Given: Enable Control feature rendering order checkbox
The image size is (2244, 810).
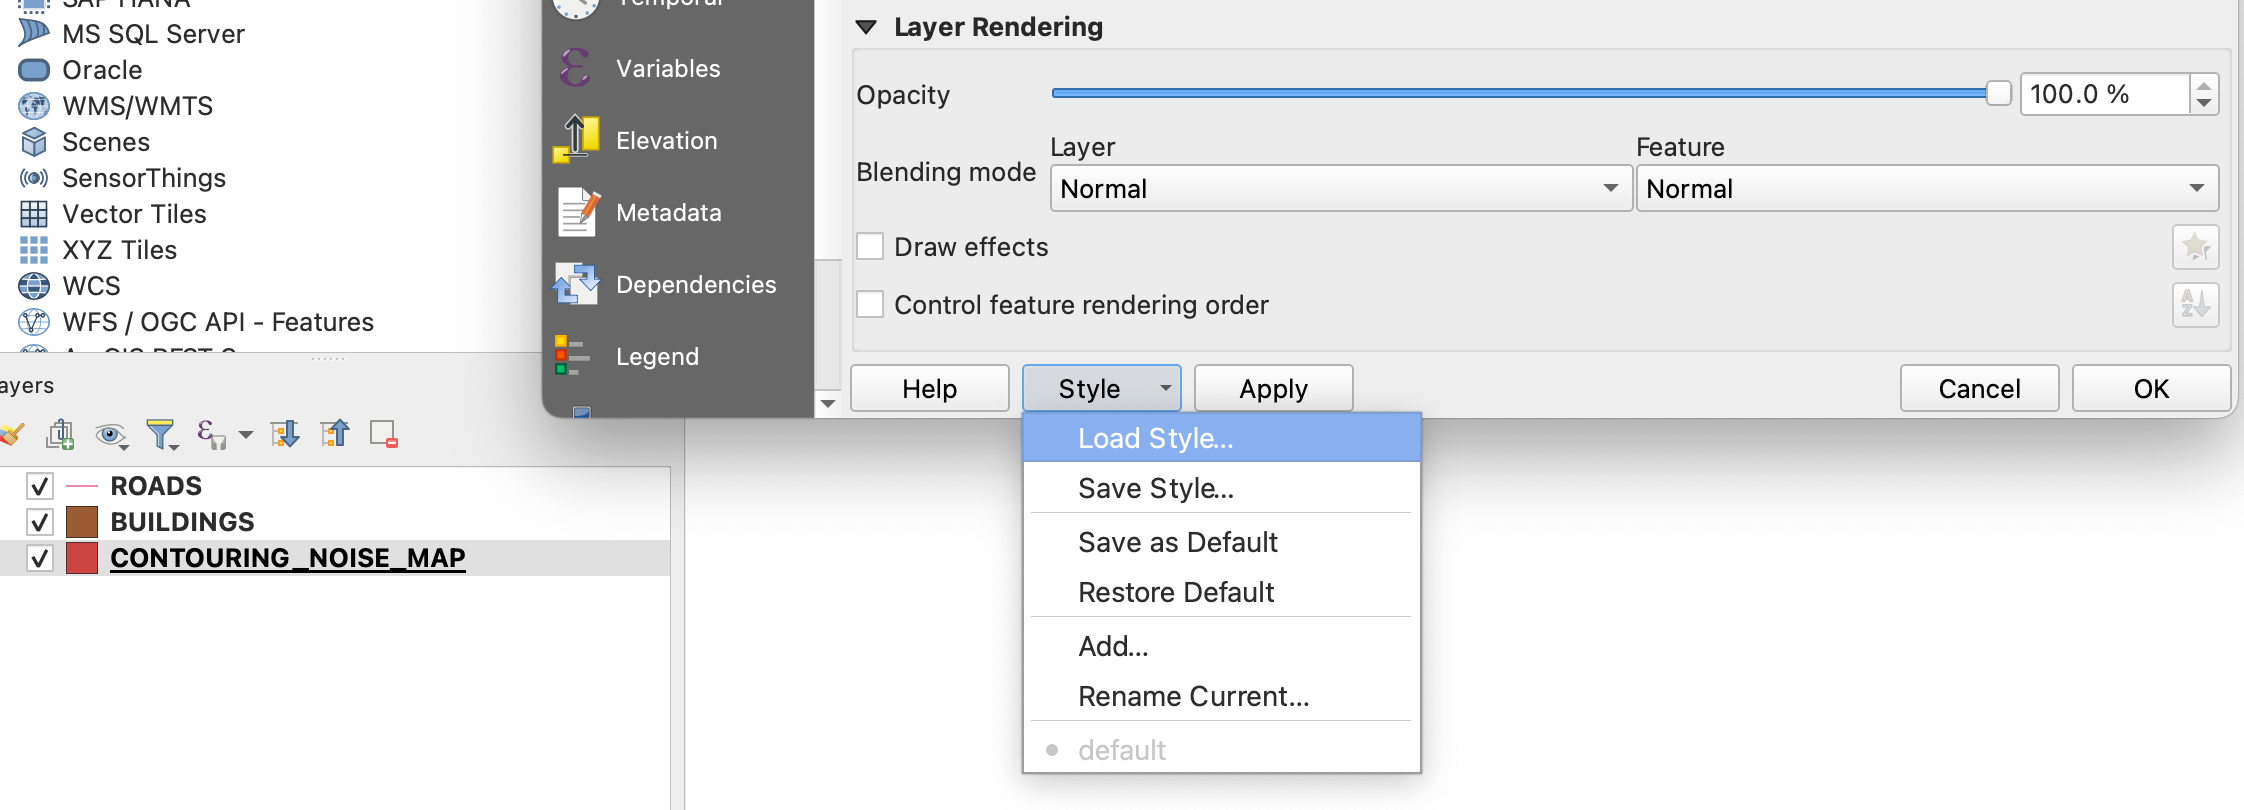Looking at the screenshot, I should click(x=870, y=304).
